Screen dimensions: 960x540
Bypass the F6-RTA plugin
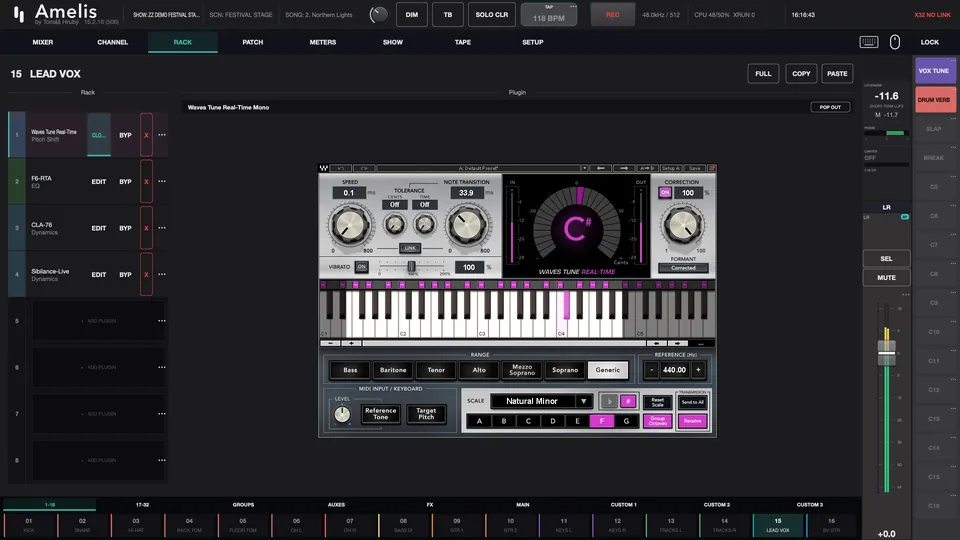[125, 181]
